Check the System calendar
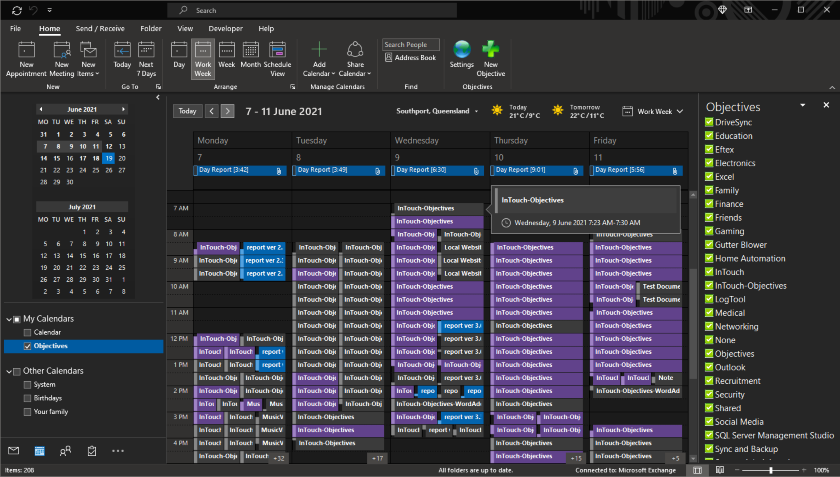The height and width of the screenshot is (477, 840). [x=27, y=385]
